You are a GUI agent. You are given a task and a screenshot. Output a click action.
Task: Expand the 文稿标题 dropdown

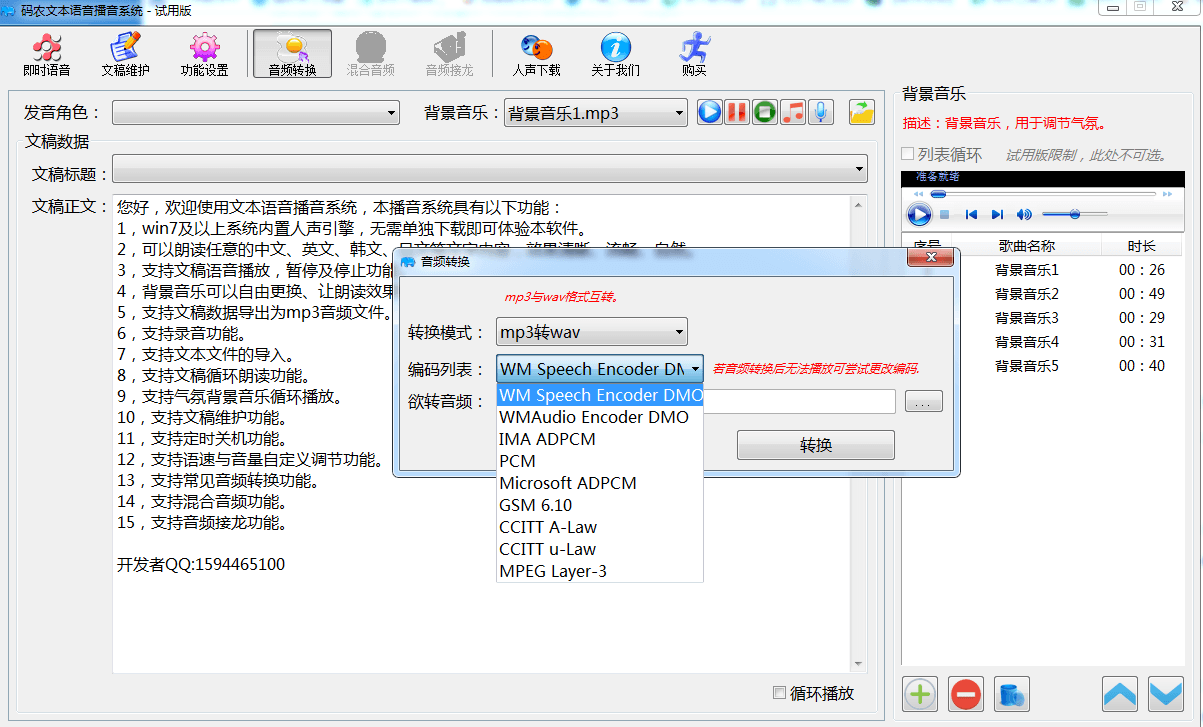[489, 169]
